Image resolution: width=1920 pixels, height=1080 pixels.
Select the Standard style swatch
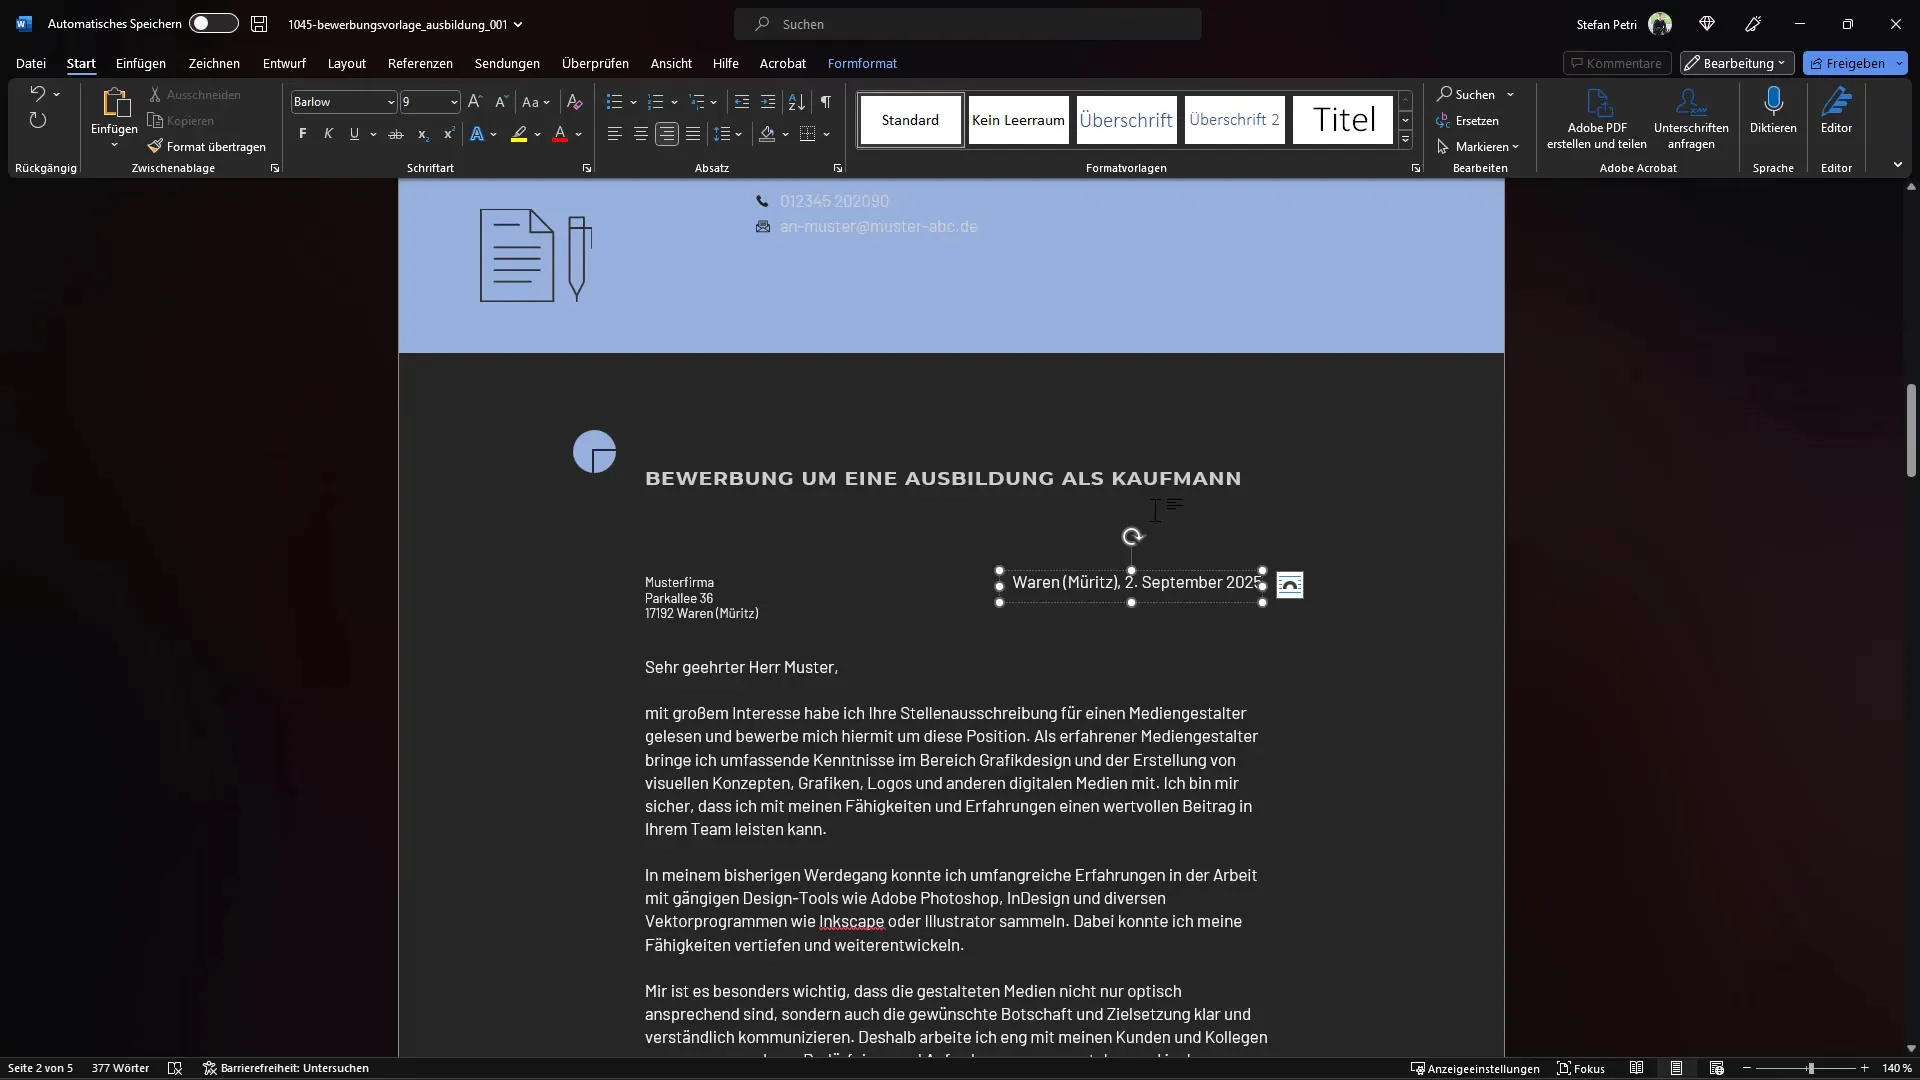pyautogui.click(x=909, y=119)
